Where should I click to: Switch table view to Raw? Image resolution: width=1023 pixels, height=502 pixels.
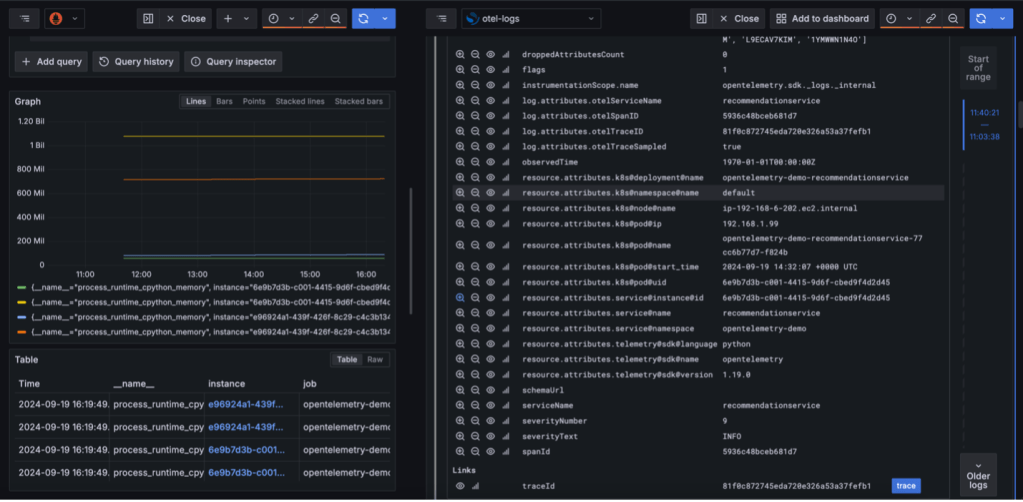[375, 359]
